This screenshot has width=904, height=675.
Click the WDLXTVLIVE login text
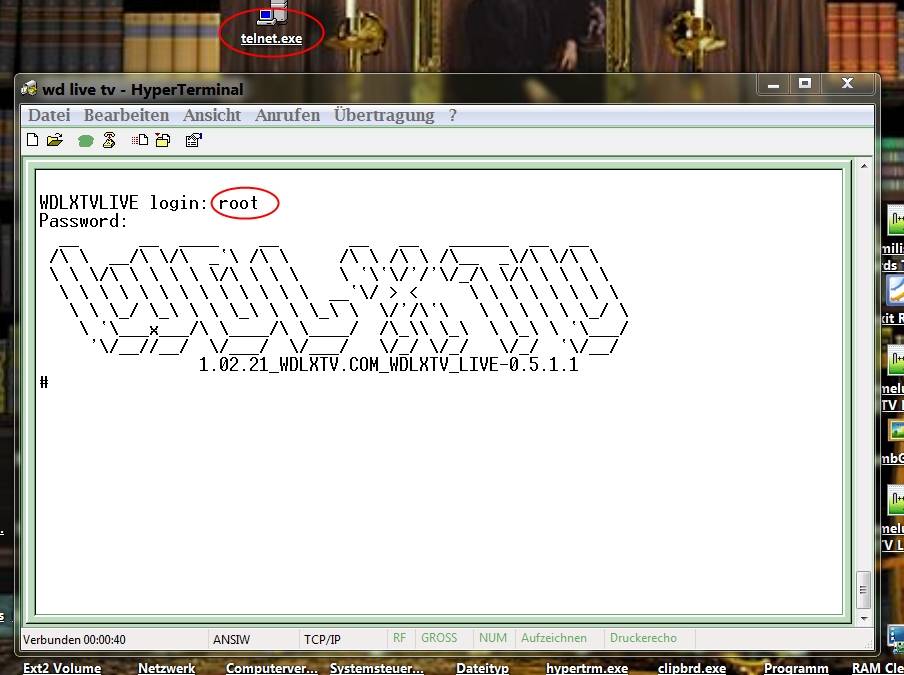(123, 203)
